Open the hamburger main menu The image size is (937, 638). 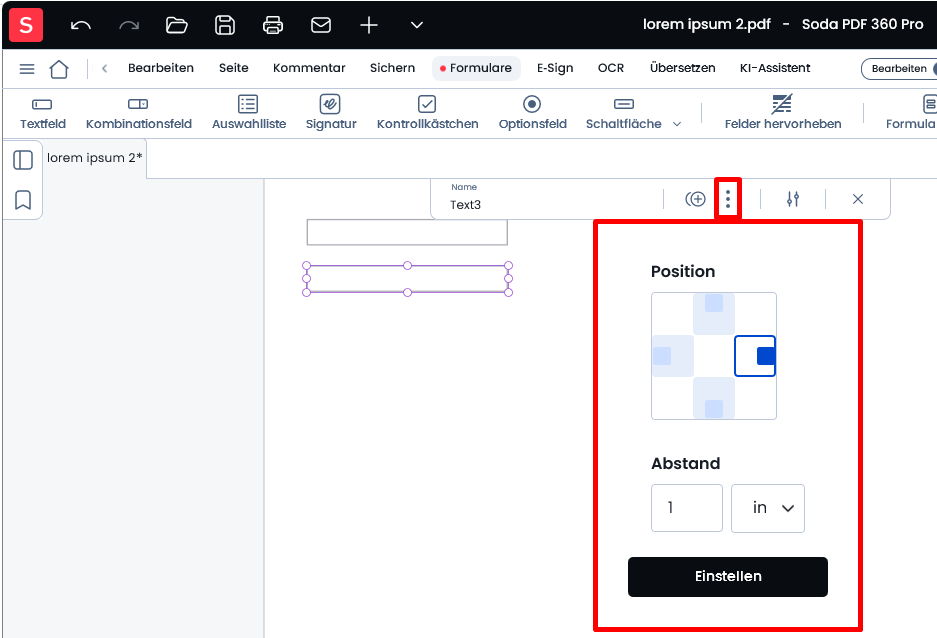pyautogui.click(x=27, y=69)
